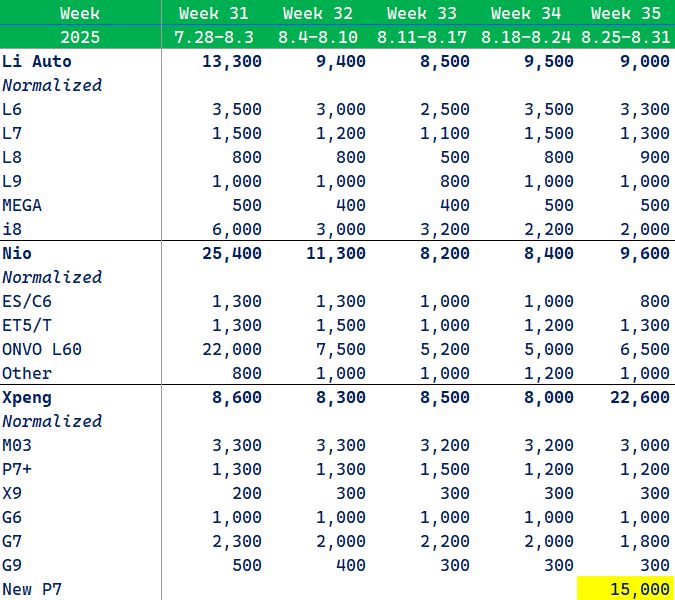
Task: Select the Nio row label
Action: click(x=17, y=254)
